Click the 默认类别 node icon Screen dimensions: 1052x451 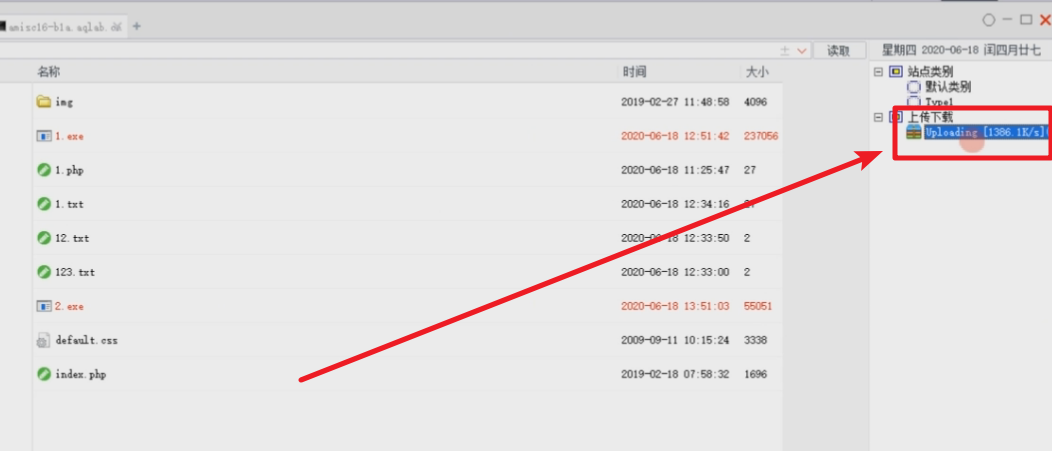point(913,87)
